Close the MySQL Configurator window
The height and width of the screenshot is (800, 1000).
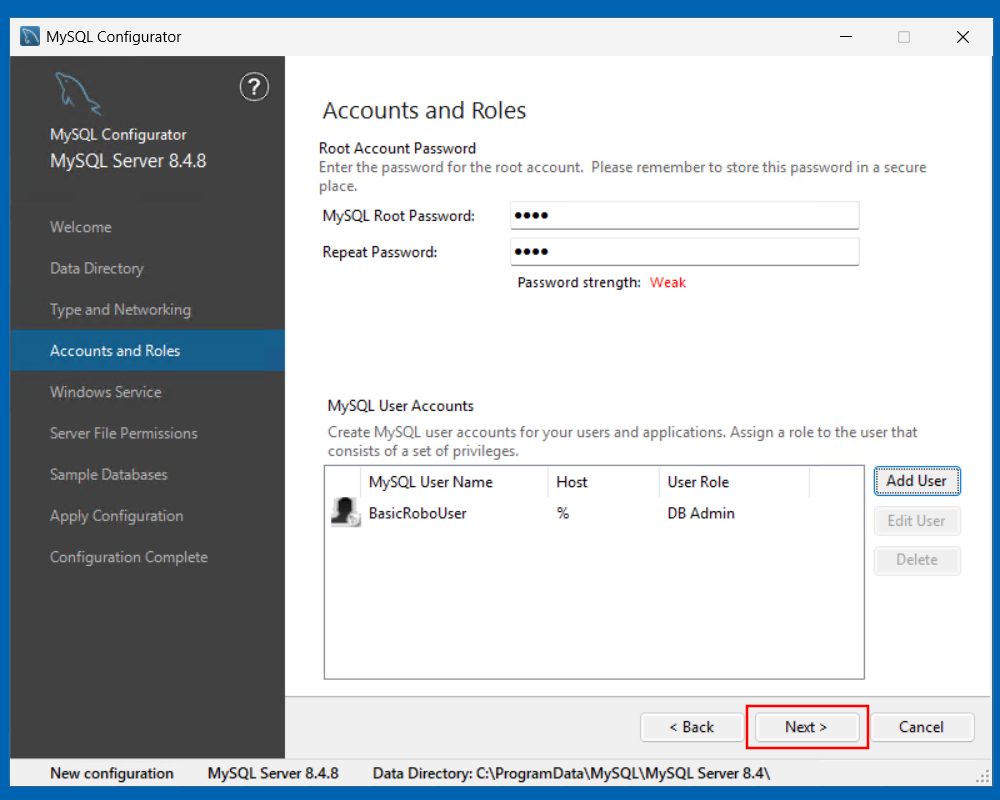click(963, 37)
